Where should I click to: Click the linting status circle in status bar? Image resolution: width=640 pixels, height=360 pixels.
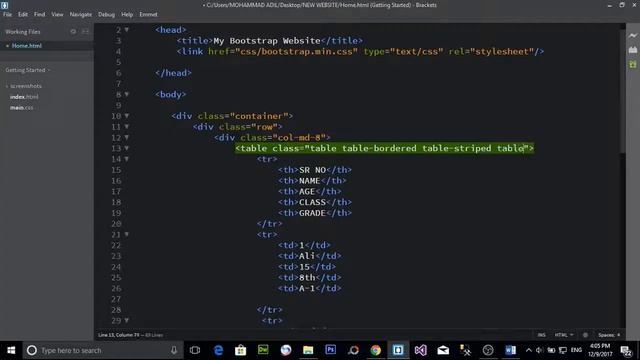pyautogui.click(x=585, y=335)
